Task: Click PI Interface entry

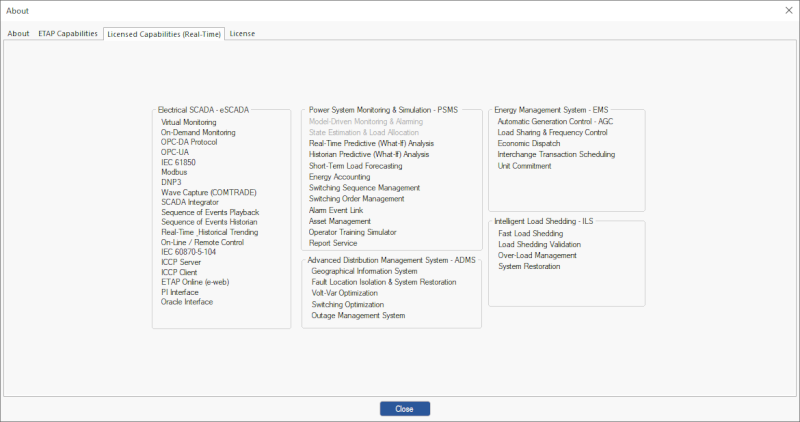Action: [180, 292]
